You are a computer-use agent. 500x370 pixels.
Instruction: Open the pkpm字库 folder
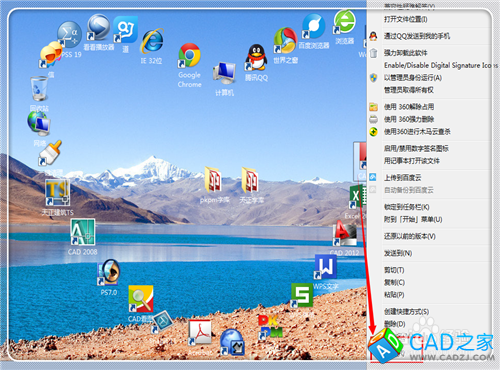[213, 180]
